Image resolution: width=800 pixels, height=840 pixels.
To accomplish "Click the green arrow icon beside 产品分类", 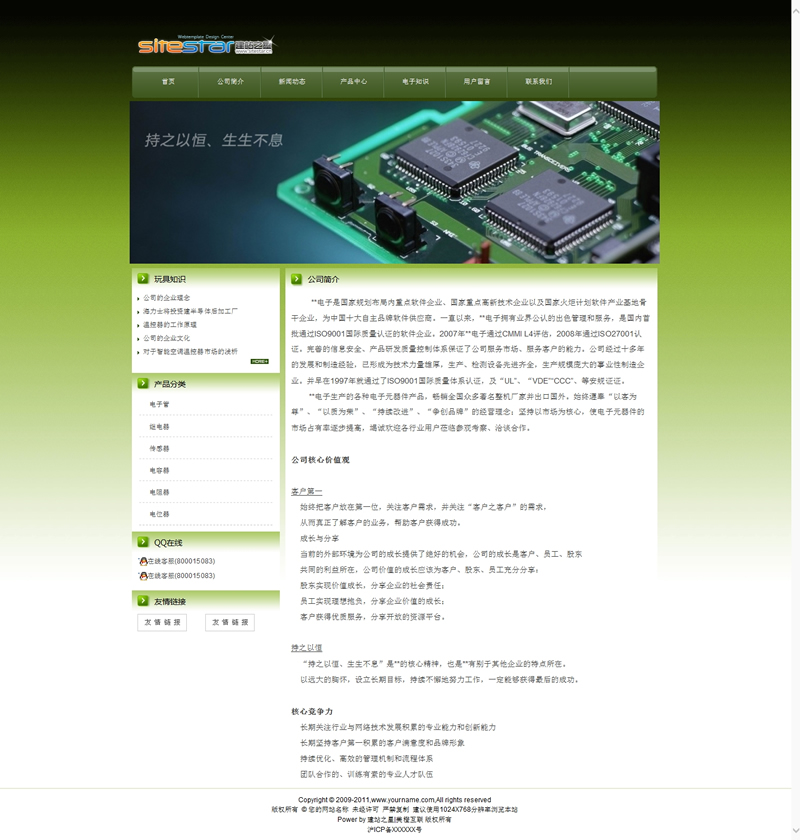I will tap(142, 384).
